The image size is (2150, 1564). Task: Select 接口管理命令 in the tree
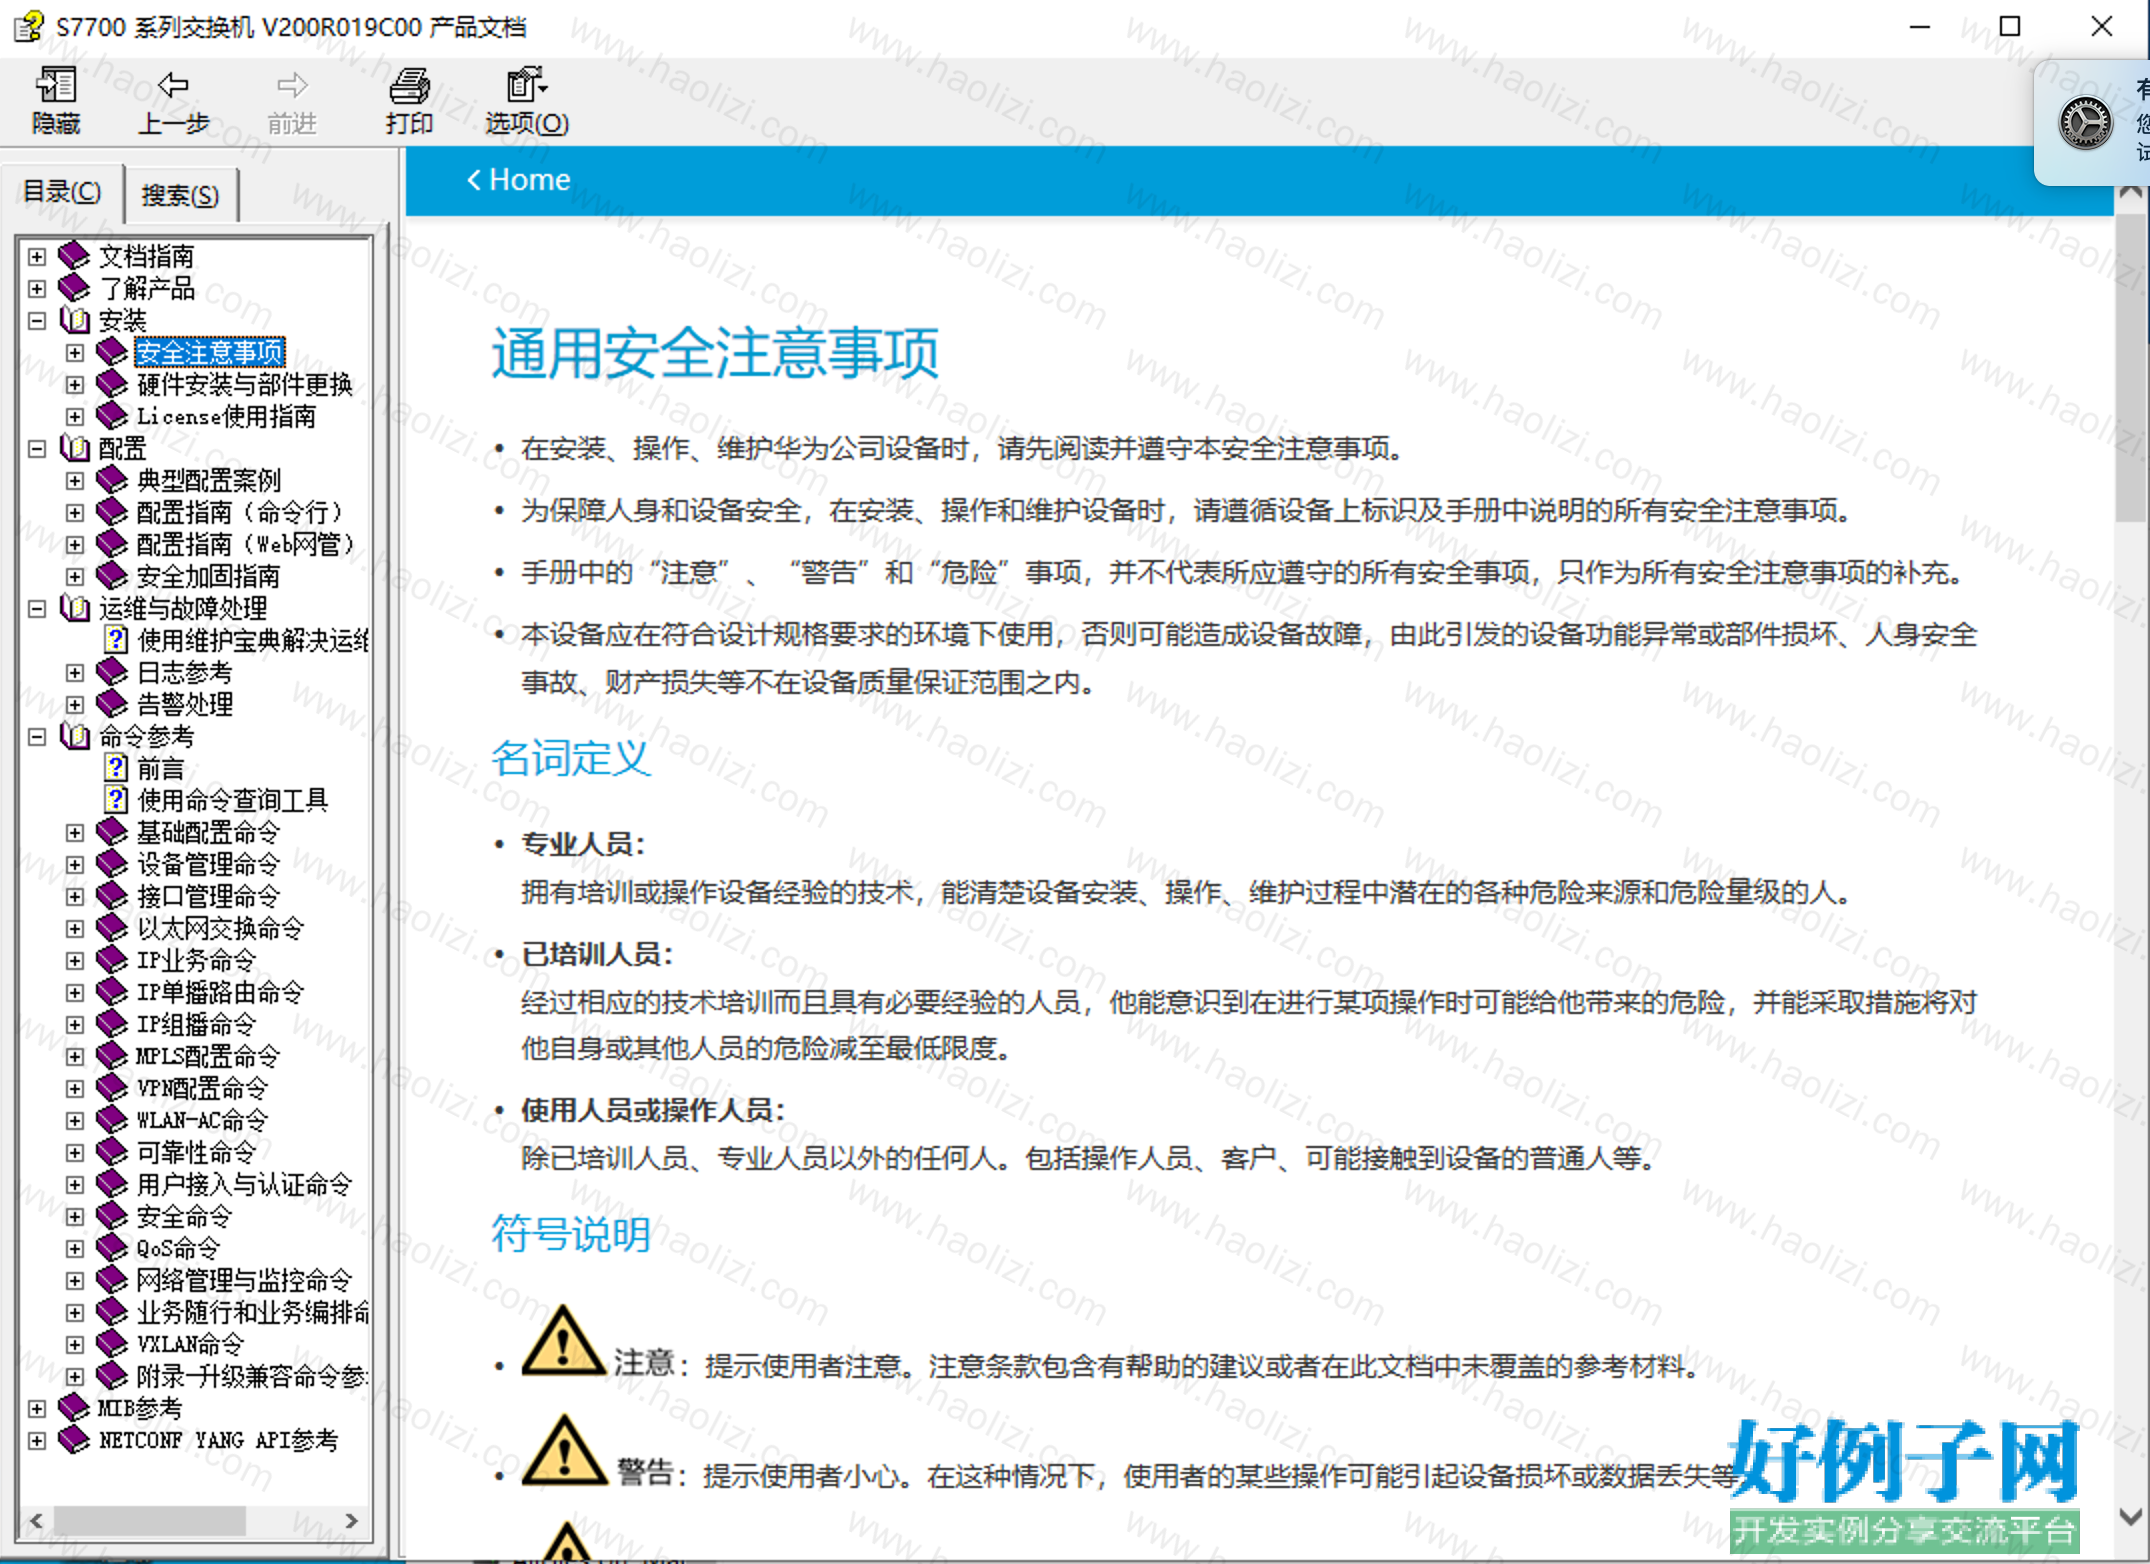pyautogui.click(x=208, y=896)
